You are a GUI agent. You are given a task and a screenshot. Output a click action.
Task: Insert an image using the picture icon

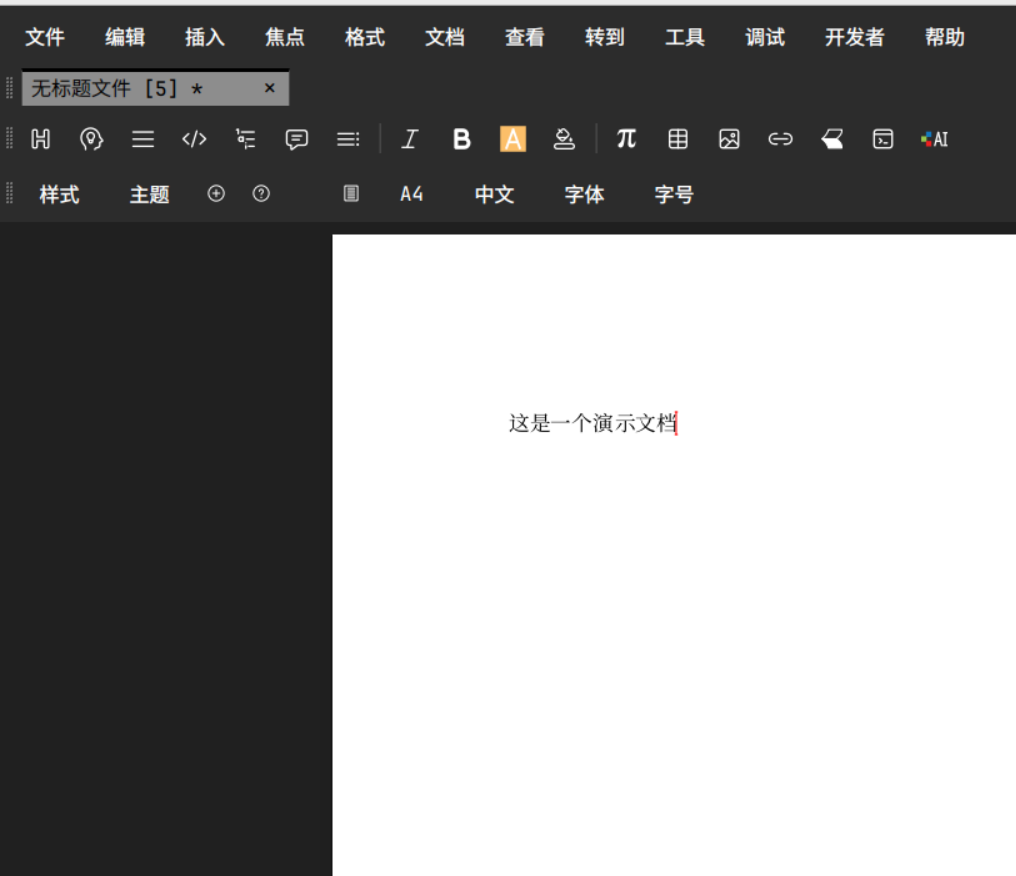pyautogui.click(x=729, y=140)
